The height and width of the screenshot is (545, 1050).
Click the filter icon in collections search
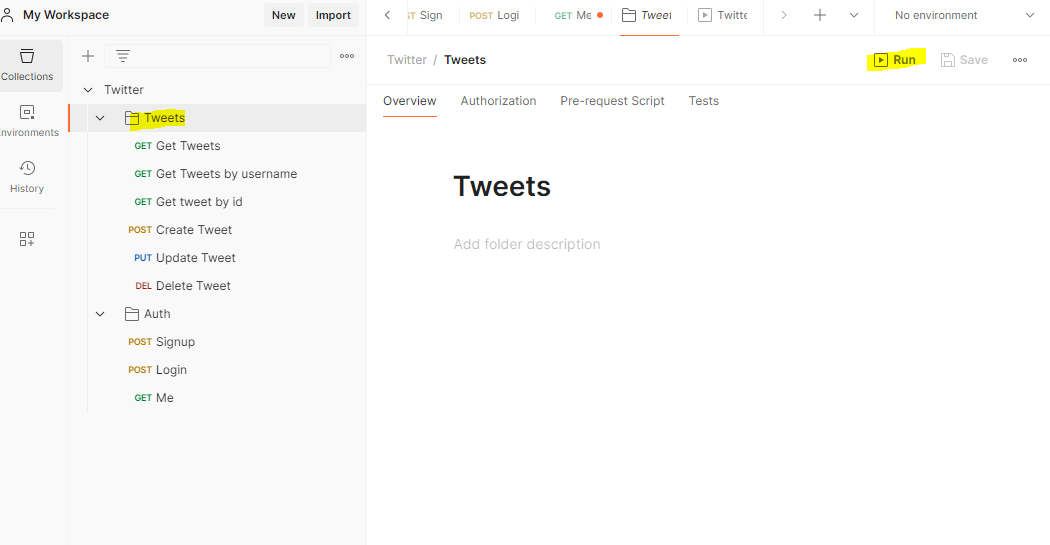click(x=123, y=56)
